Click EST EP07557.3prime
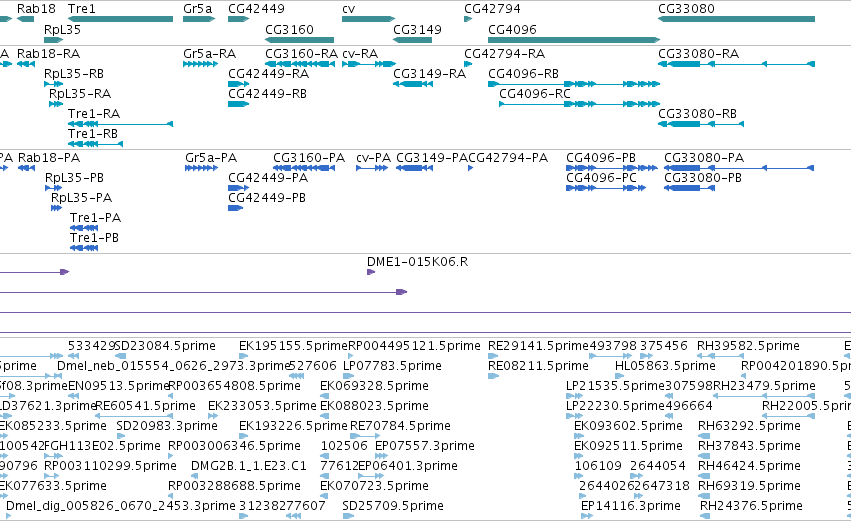Viewport: 851px width, 521px height. pyautogui.click(x=425, y=446)
